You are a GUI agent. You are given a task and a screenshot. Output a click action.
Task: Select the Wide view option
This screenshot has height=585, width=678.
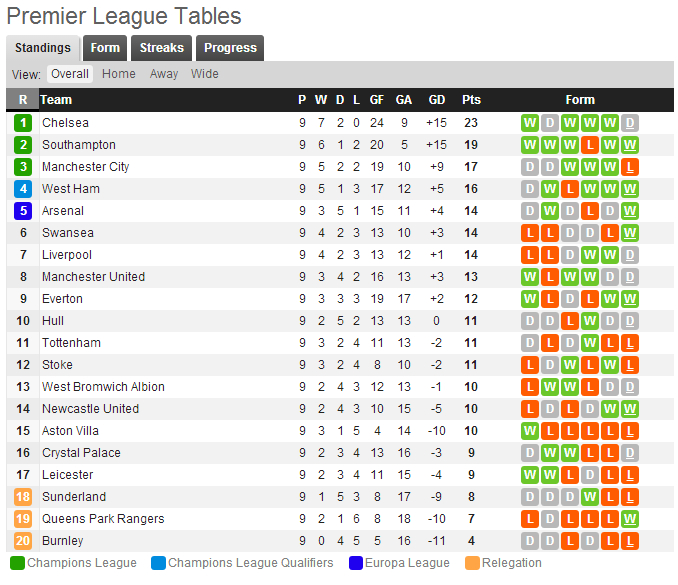click(205, 74)
